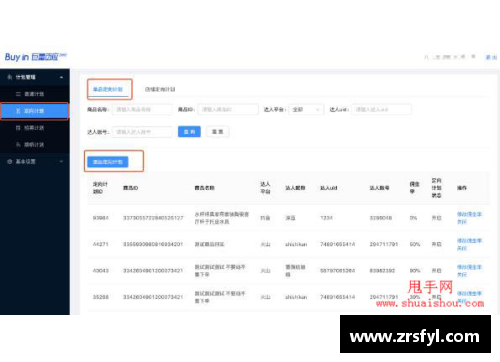Click the Buy in logo

(36, 57)
